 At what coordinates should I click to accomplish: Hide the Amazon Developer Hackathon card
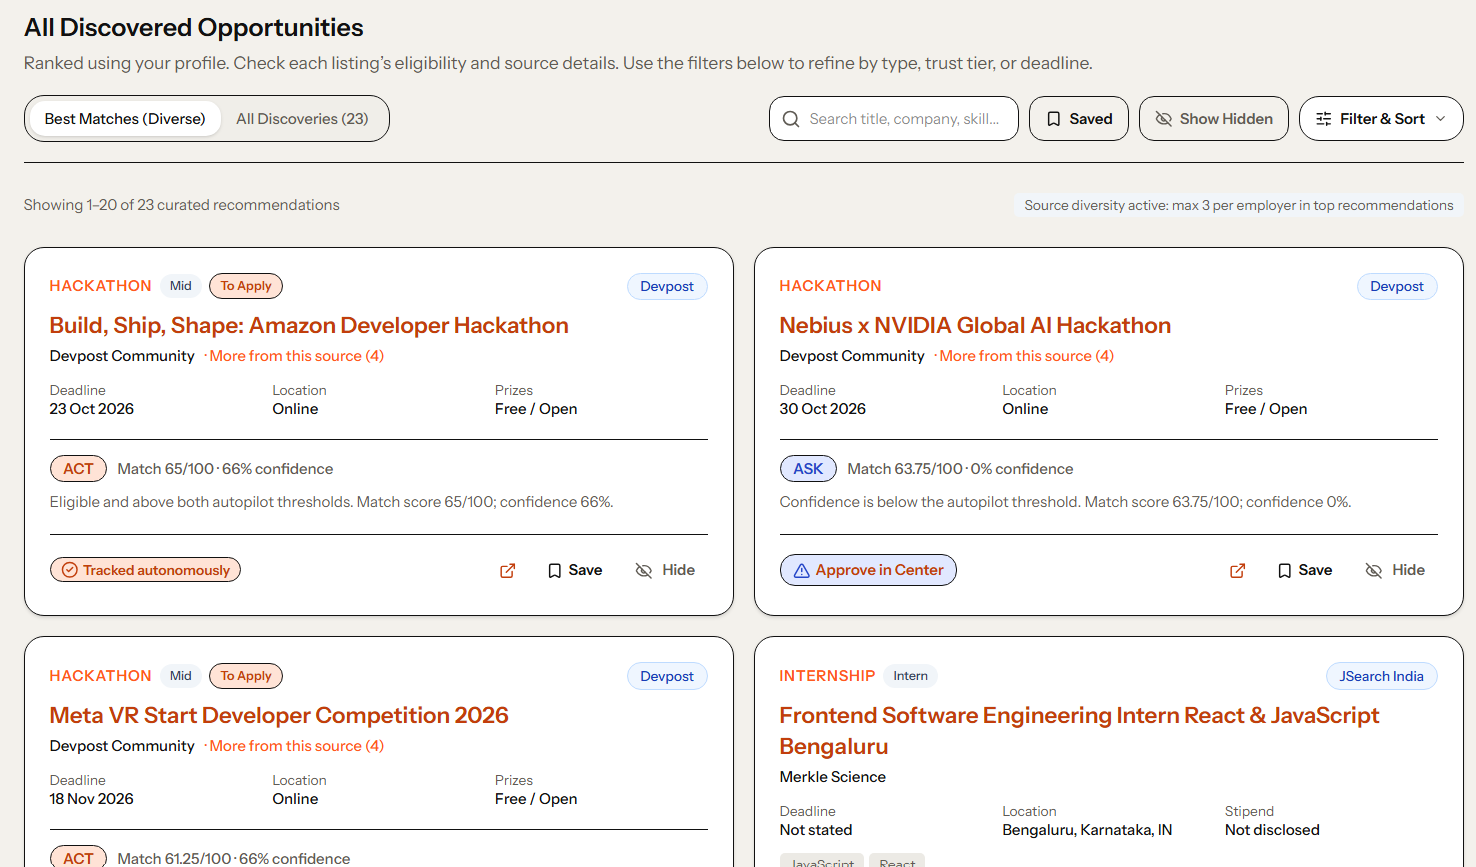665,570
